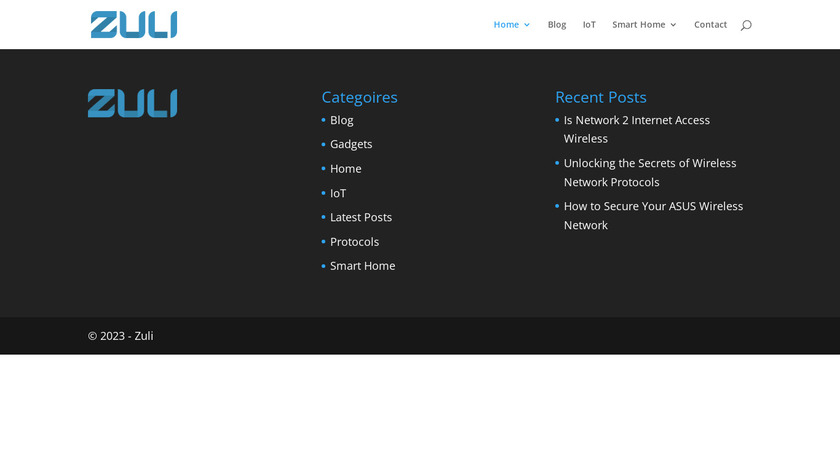Click the Zuli logo in the header
The height and width of the screenshot is (472, 840).
coord(134,25)
